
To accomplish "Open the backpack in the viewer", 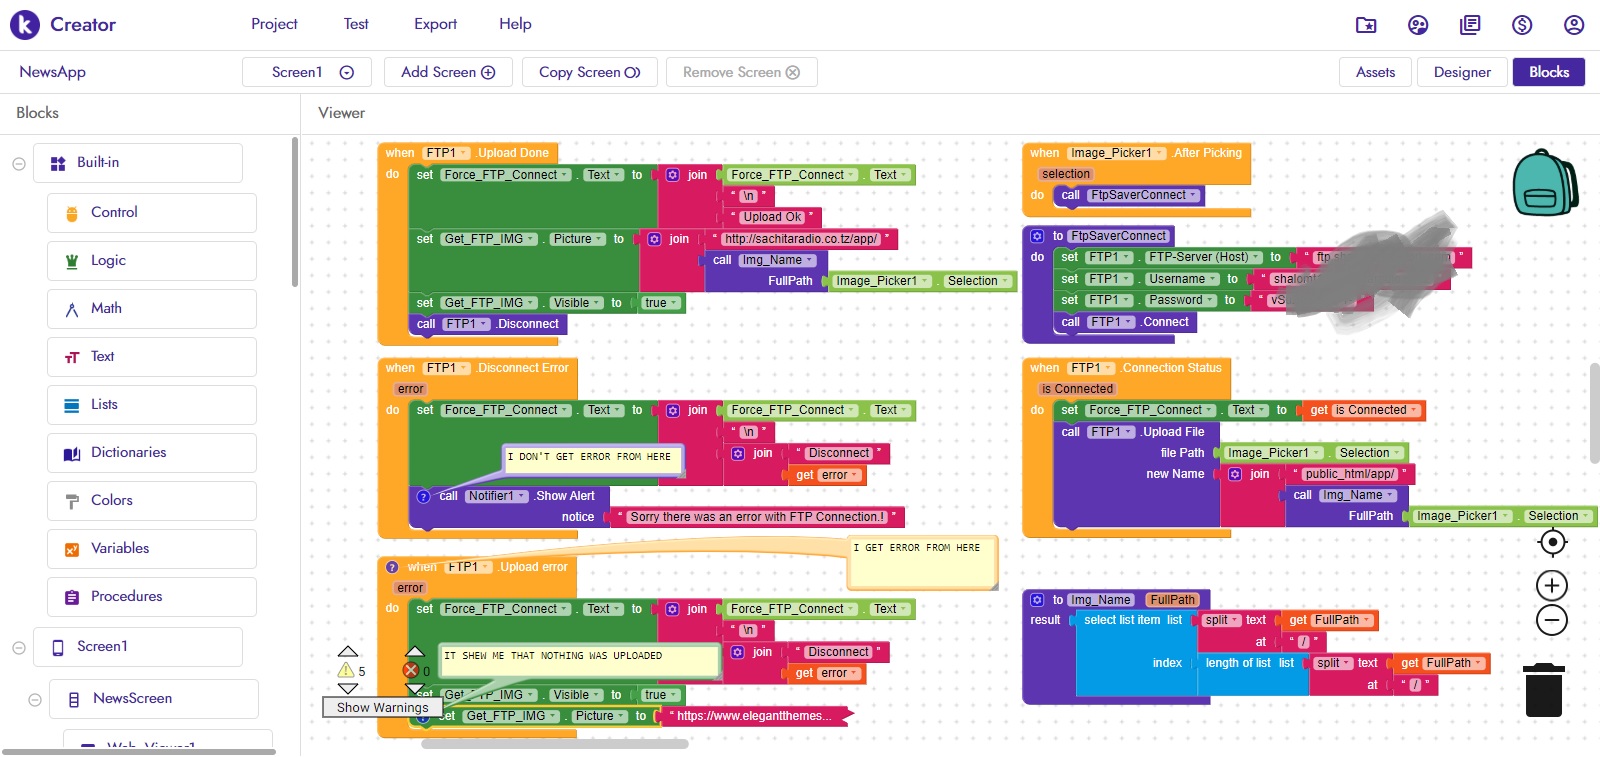I will pos(1545,183).
